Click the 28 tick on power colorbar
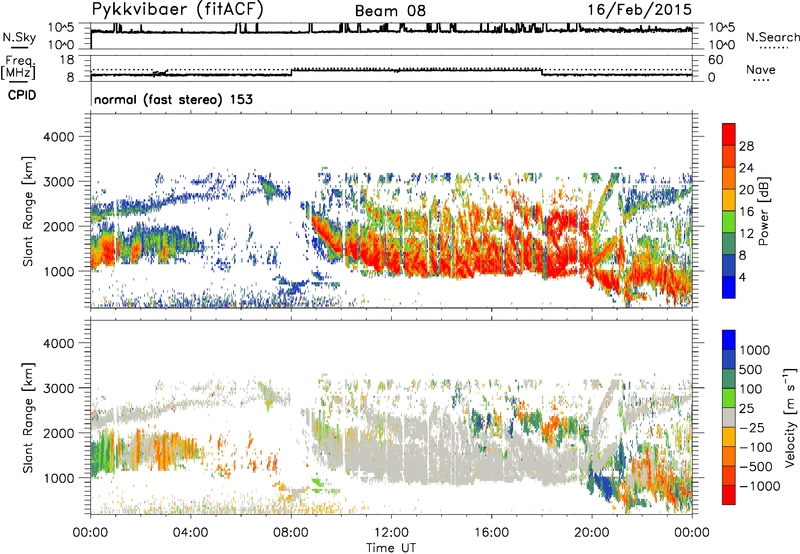The width and height of the screenshot is (800, 554). pos(746,146)
